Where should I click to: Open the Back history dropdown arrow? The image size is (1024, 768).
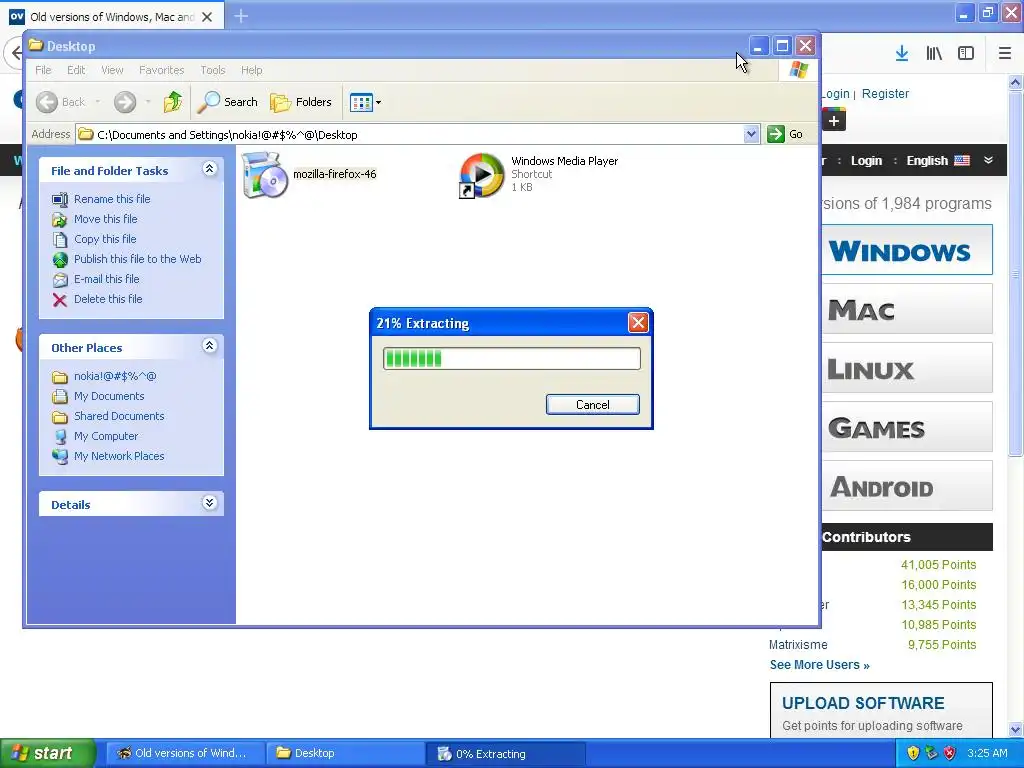click(x=97, y=102)
